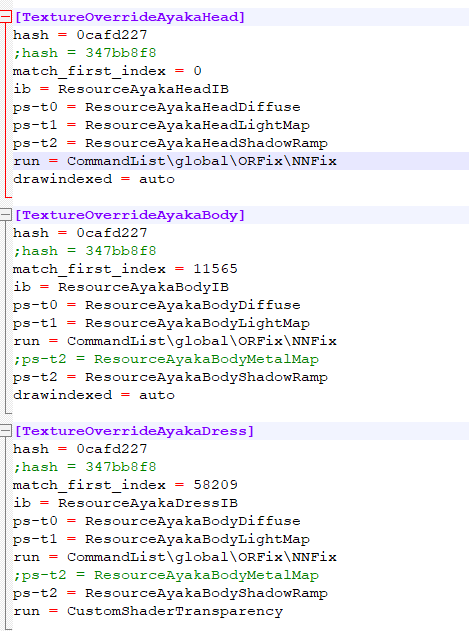Click drawindexed = auto in the Body section
This screenshot has width=469, height=631.
pyautogui.click(x=94, y=395)
